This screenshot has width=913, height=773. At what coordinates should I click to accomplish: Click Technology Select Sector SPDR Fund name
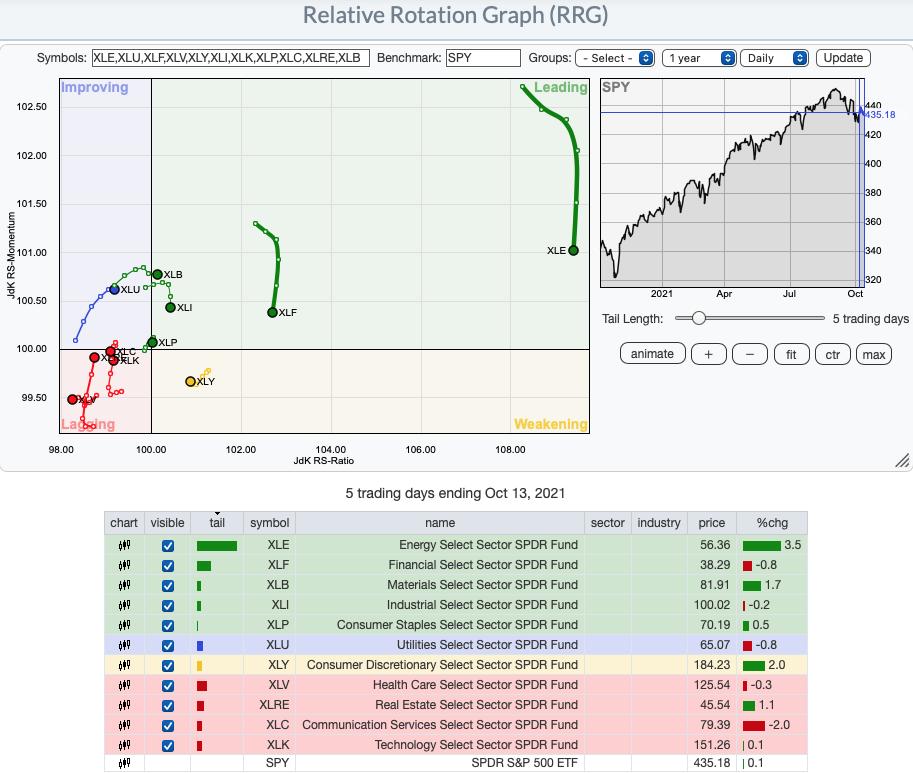point(476,745)
